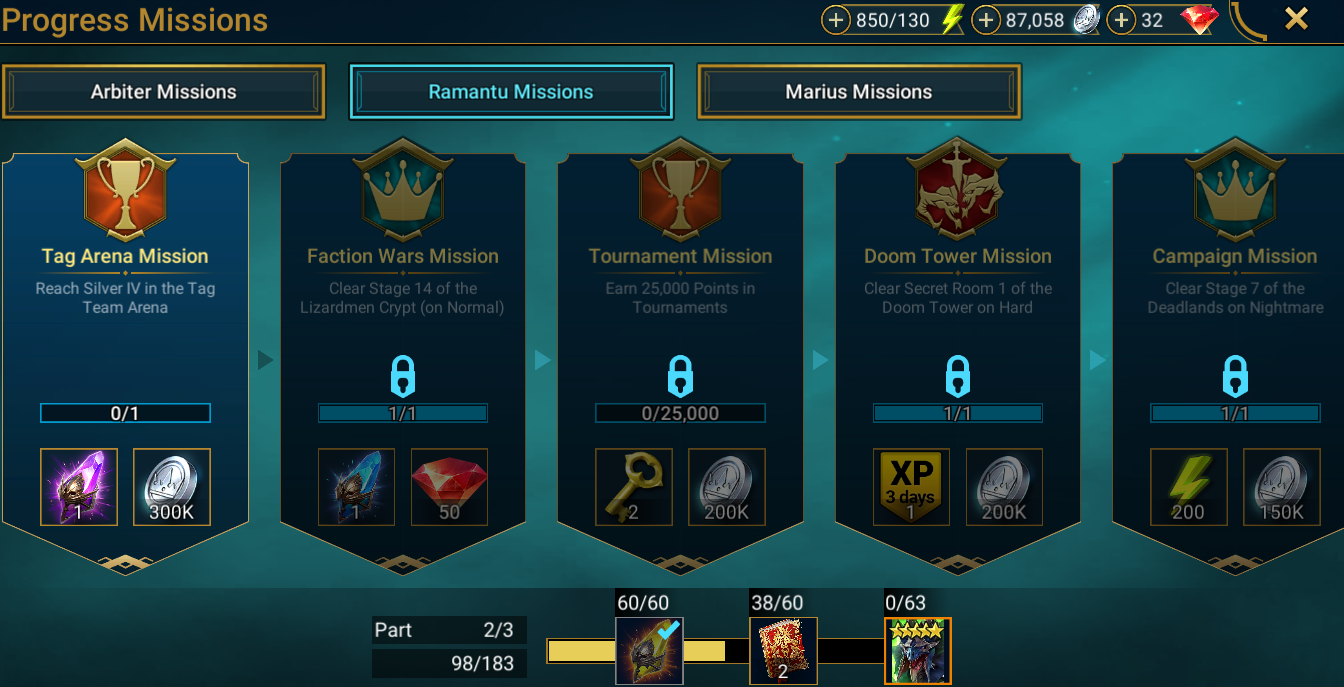Select the XP 3 days boost reward

[912, 487]
